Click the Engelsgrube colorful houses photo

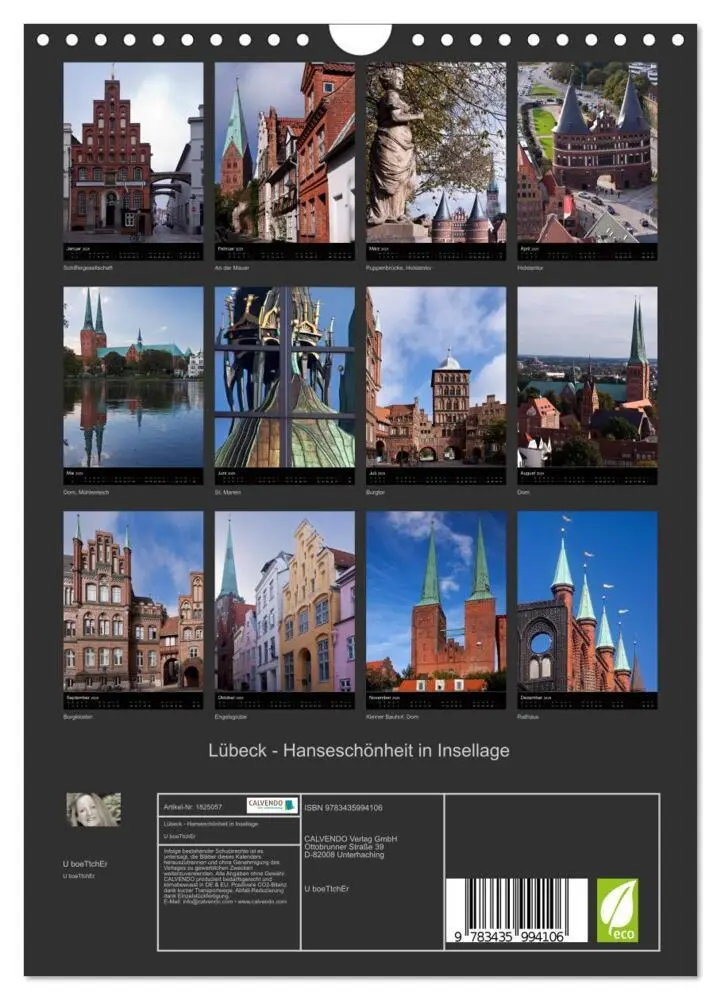[284, 601]
